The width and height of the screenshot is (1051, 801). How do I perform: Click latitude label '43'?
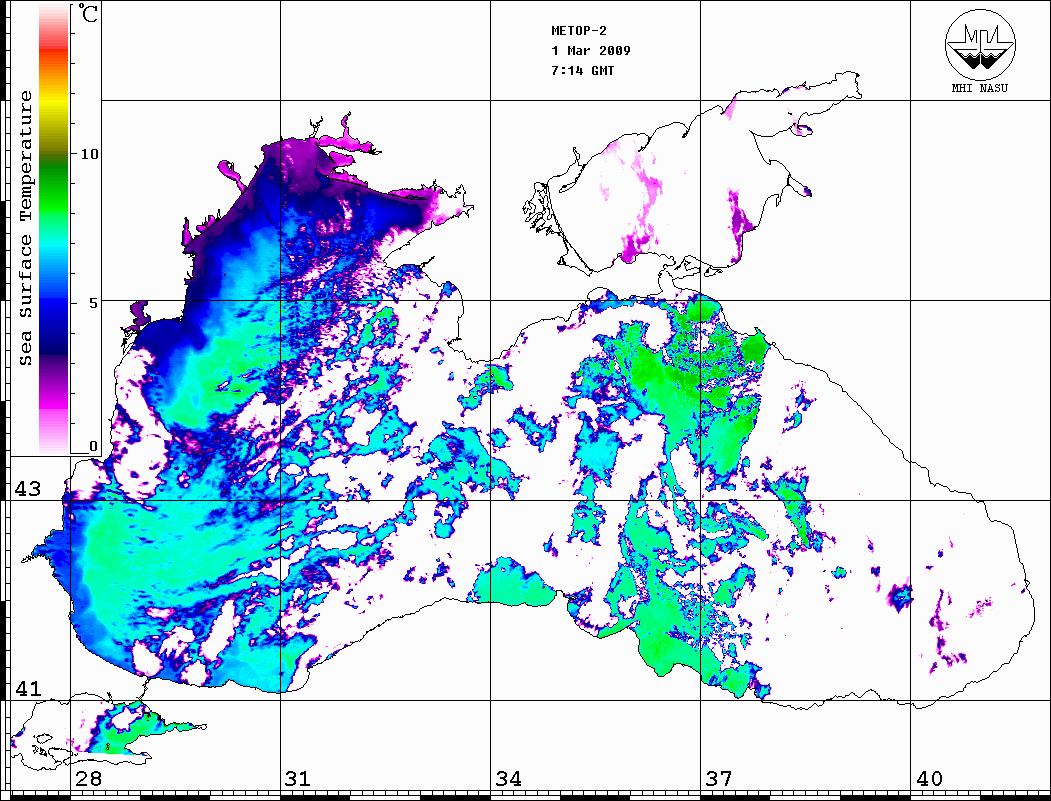(x=28, y=489)
